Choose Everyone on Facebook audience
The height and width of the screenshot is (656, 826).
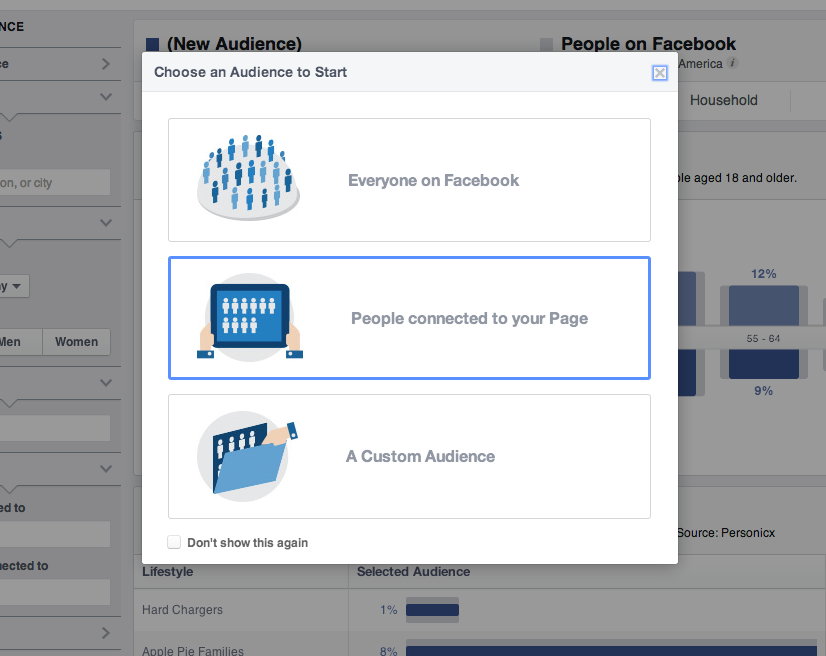tap(409, 180)
